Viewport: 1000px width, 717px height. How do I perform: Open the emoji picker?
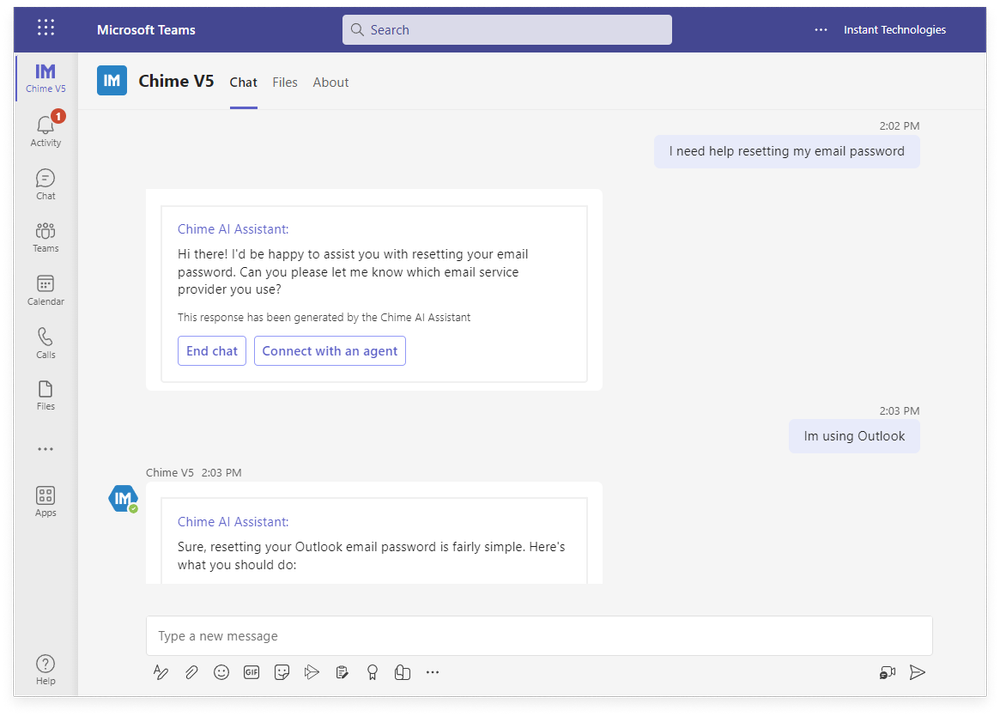point(221,672)
